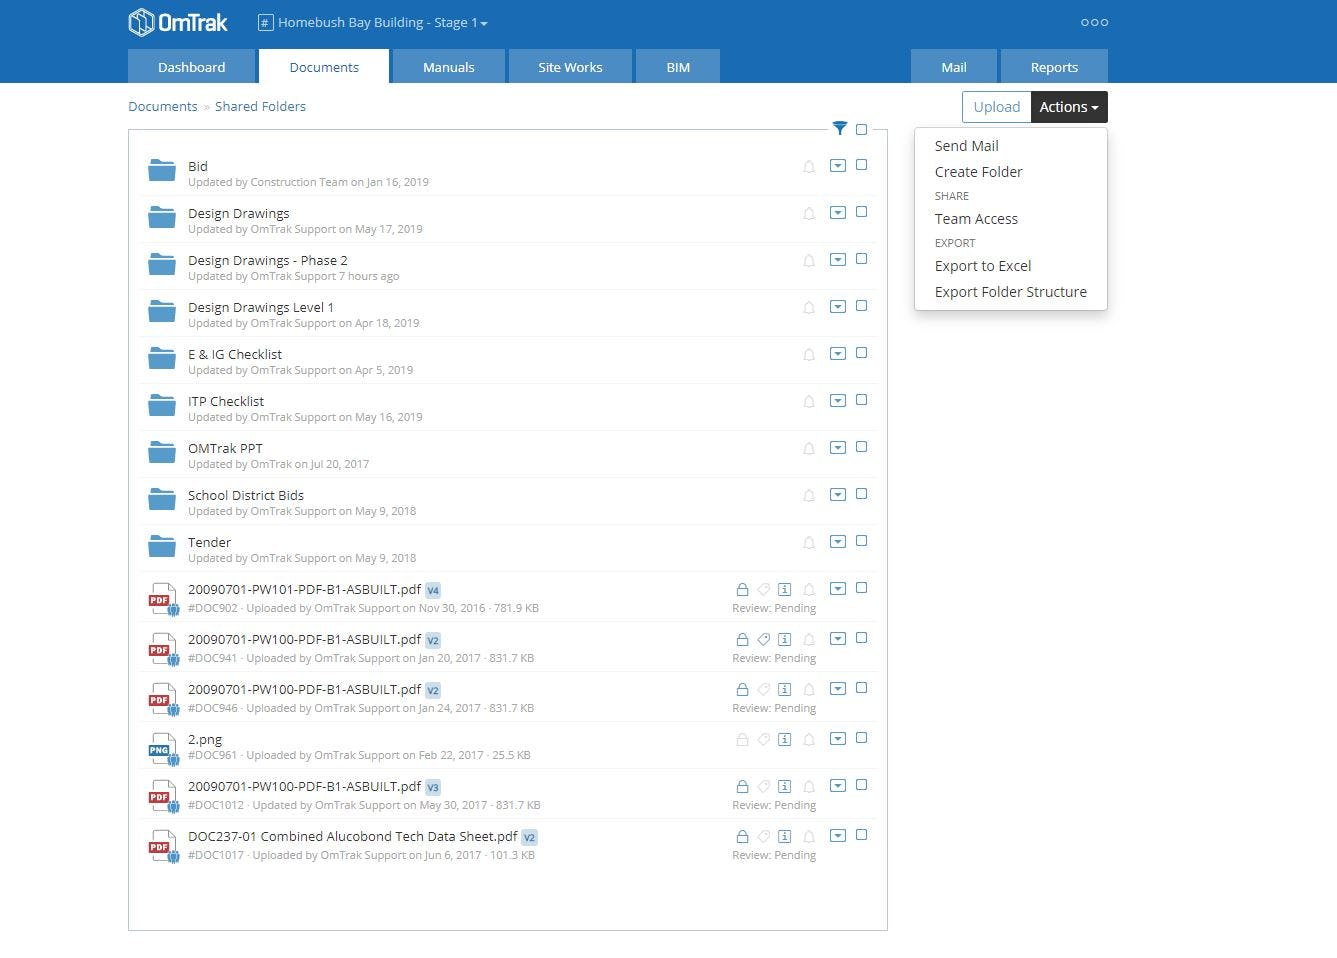
Task: Expand the Homebush Bay Building project selector
Action: tap(372, 21)
